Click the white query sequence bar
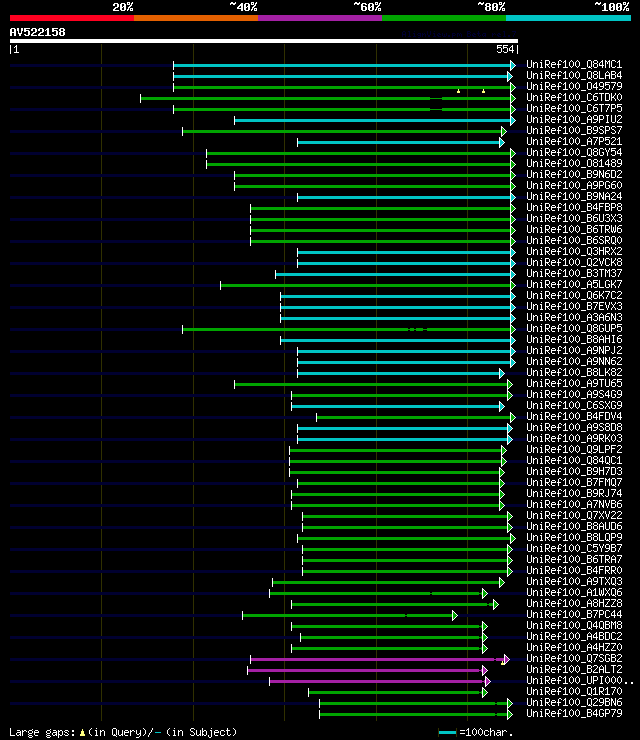This screenshot has height=740, width=640. pos(264,41)
